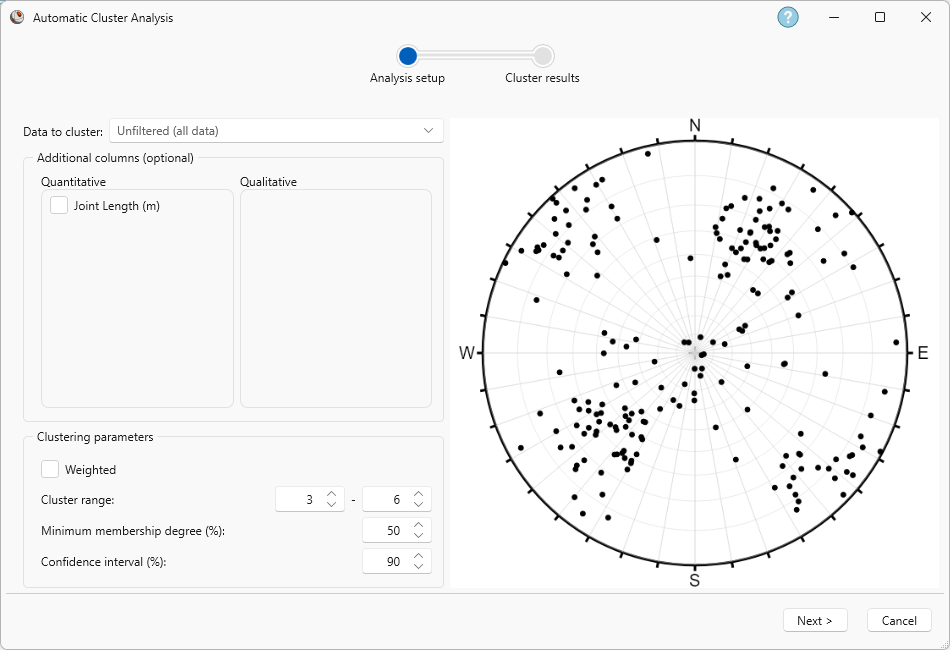Click the app logo icon in title bar
Viewport: 950px width, 650px height.
17,17
